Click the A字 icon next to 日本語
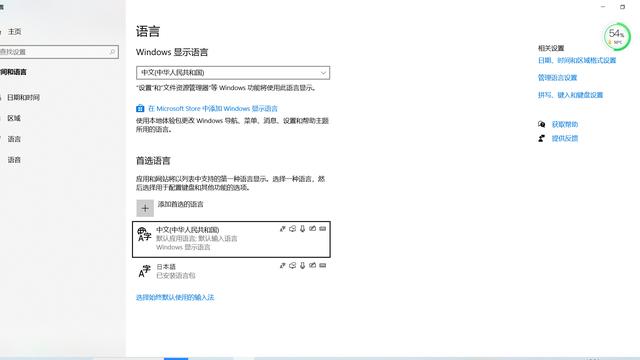The image size is (640, 360). click(144, 271)
